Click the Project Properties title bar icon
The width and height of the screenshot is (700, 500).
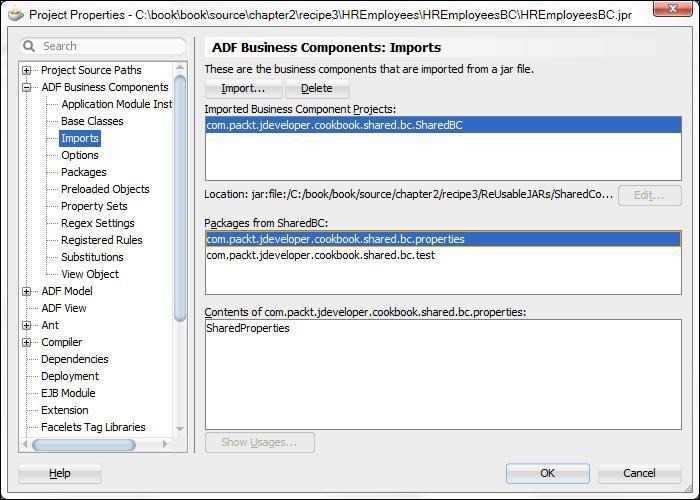coord(15,14)
